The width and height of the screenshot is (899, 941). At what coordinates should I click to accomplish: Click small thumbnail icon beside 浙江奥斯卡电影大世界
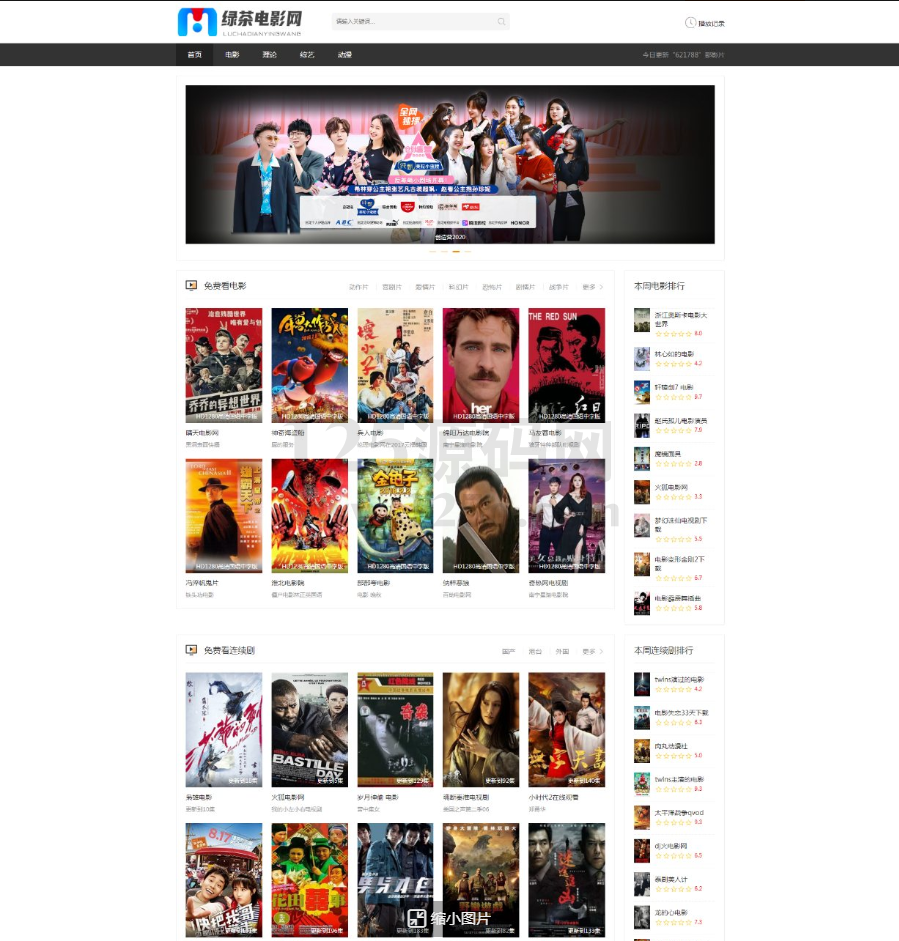(x=641, y=320)
